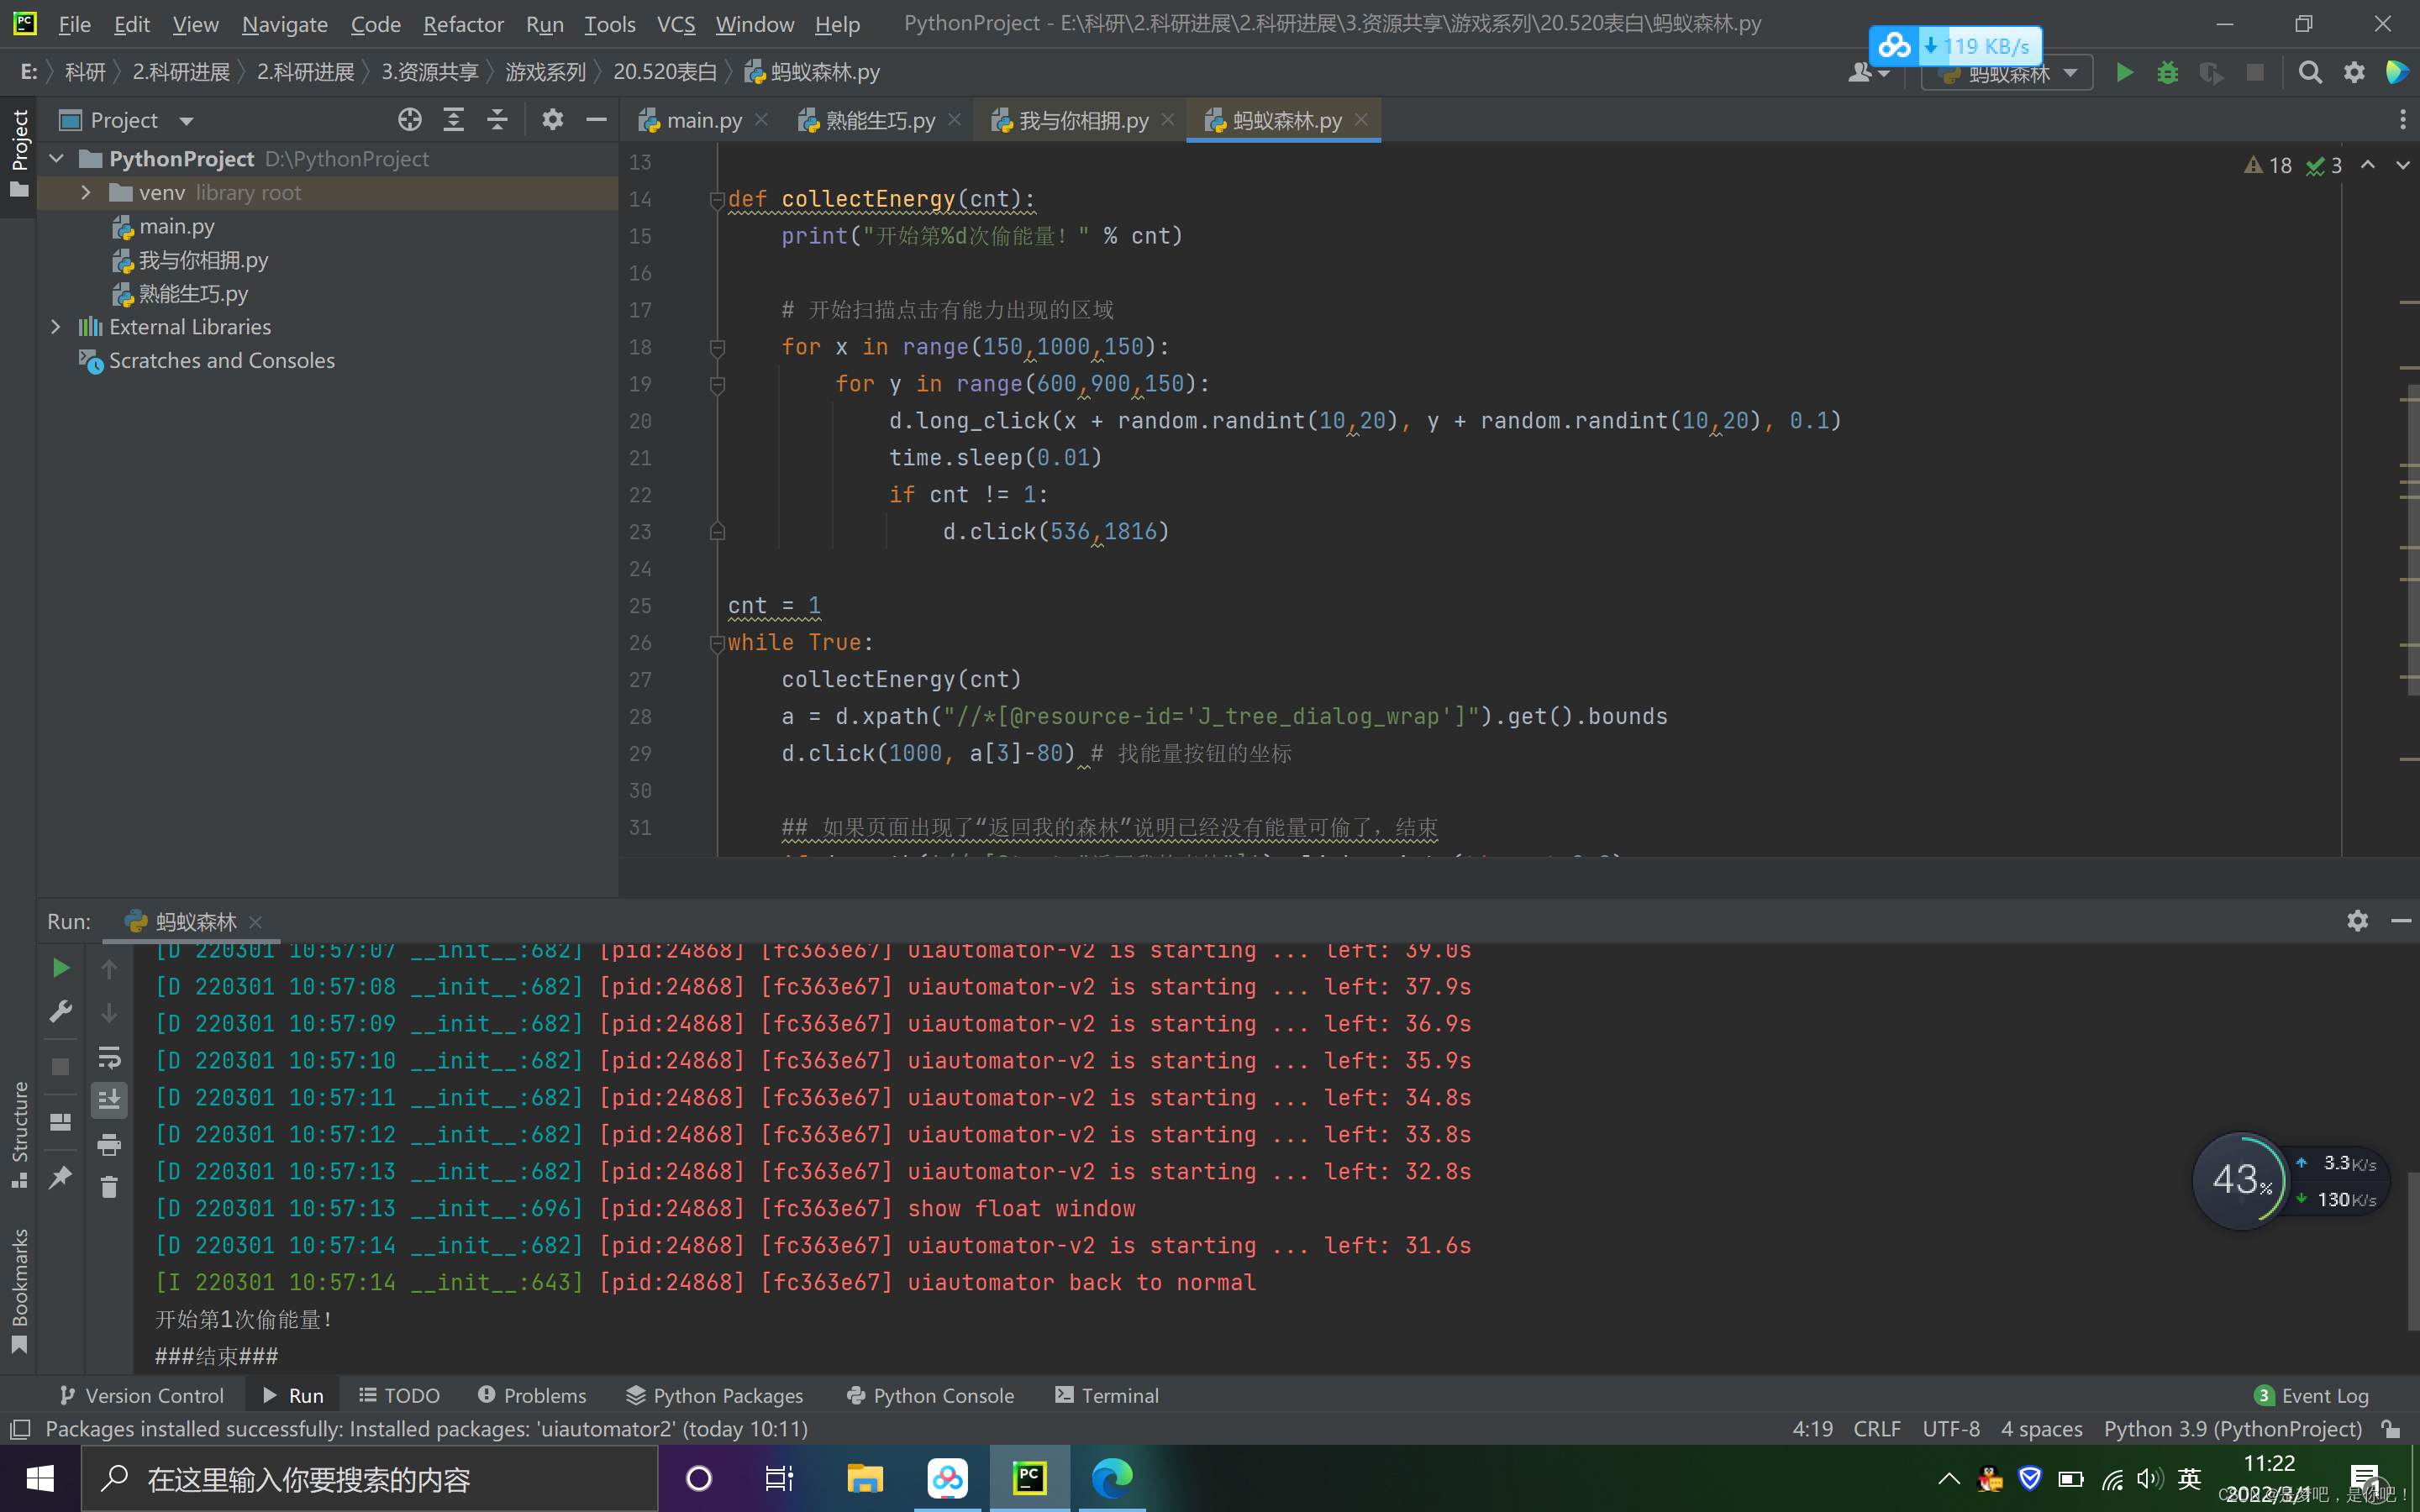Expand the External Libraries node
This screenshot has width=2420, height=1512.
[56, 327]
